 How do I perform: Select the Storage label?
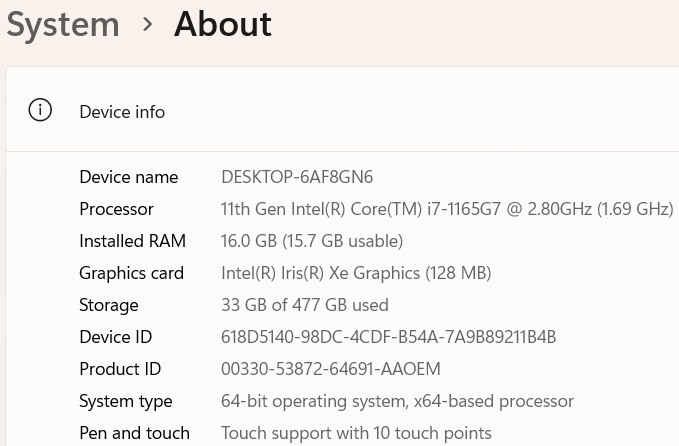109,305
